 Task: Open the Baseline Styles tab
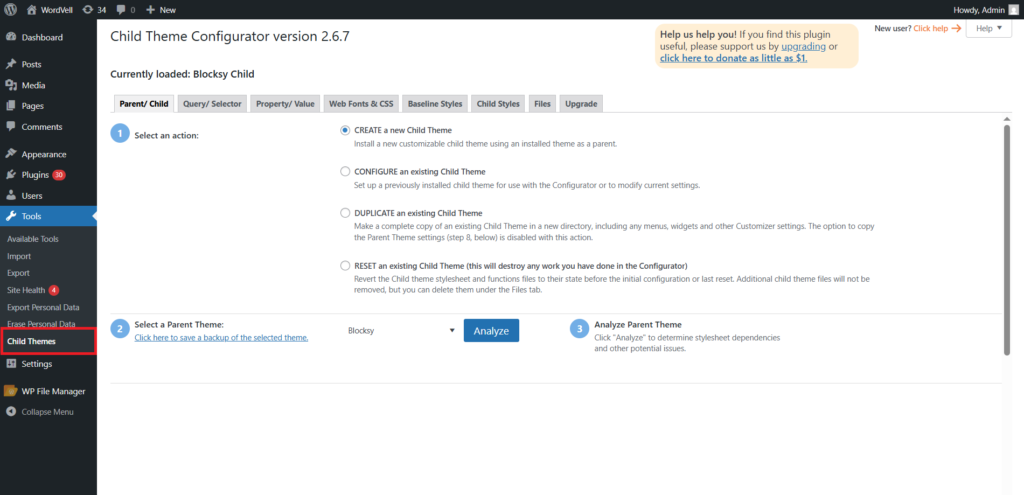(435, 104)
